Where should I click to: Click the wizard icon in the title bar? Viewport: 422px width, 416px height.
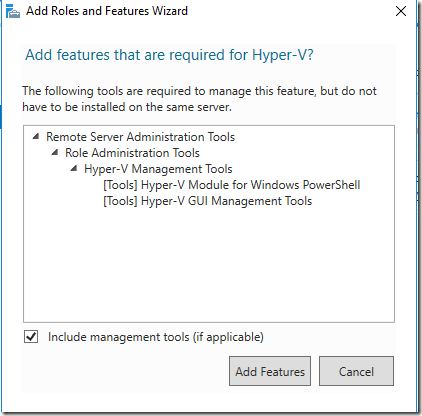click(13, 12)
